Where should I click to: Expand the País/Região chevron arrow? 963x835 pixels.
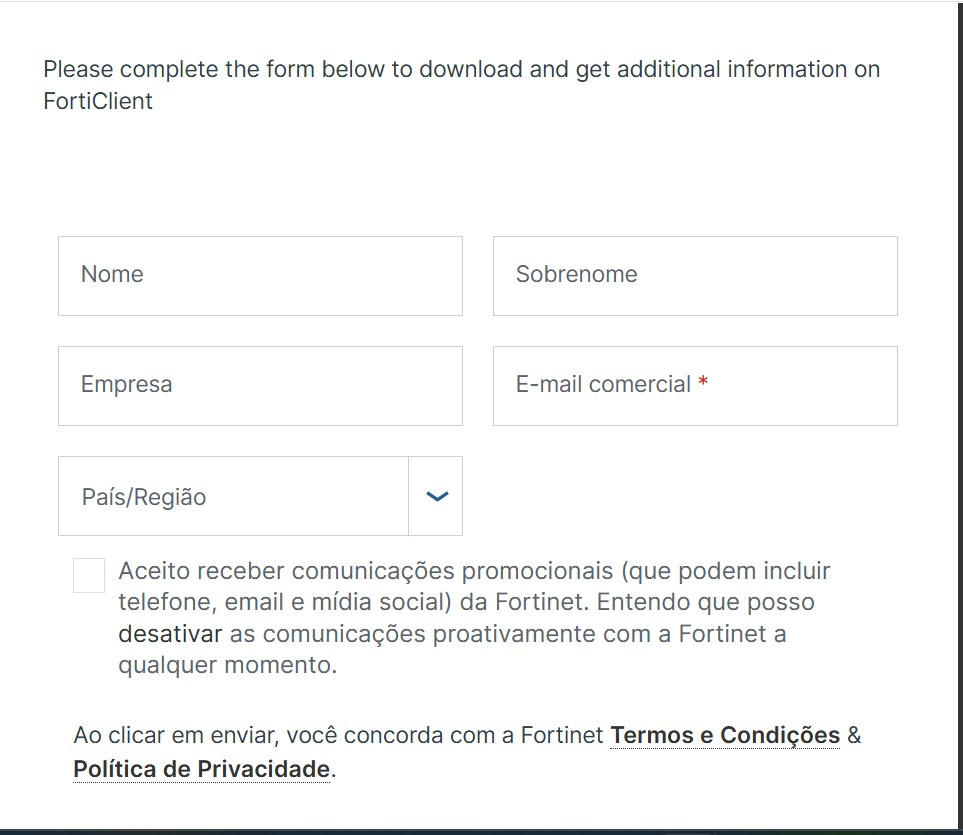point(437,496)
